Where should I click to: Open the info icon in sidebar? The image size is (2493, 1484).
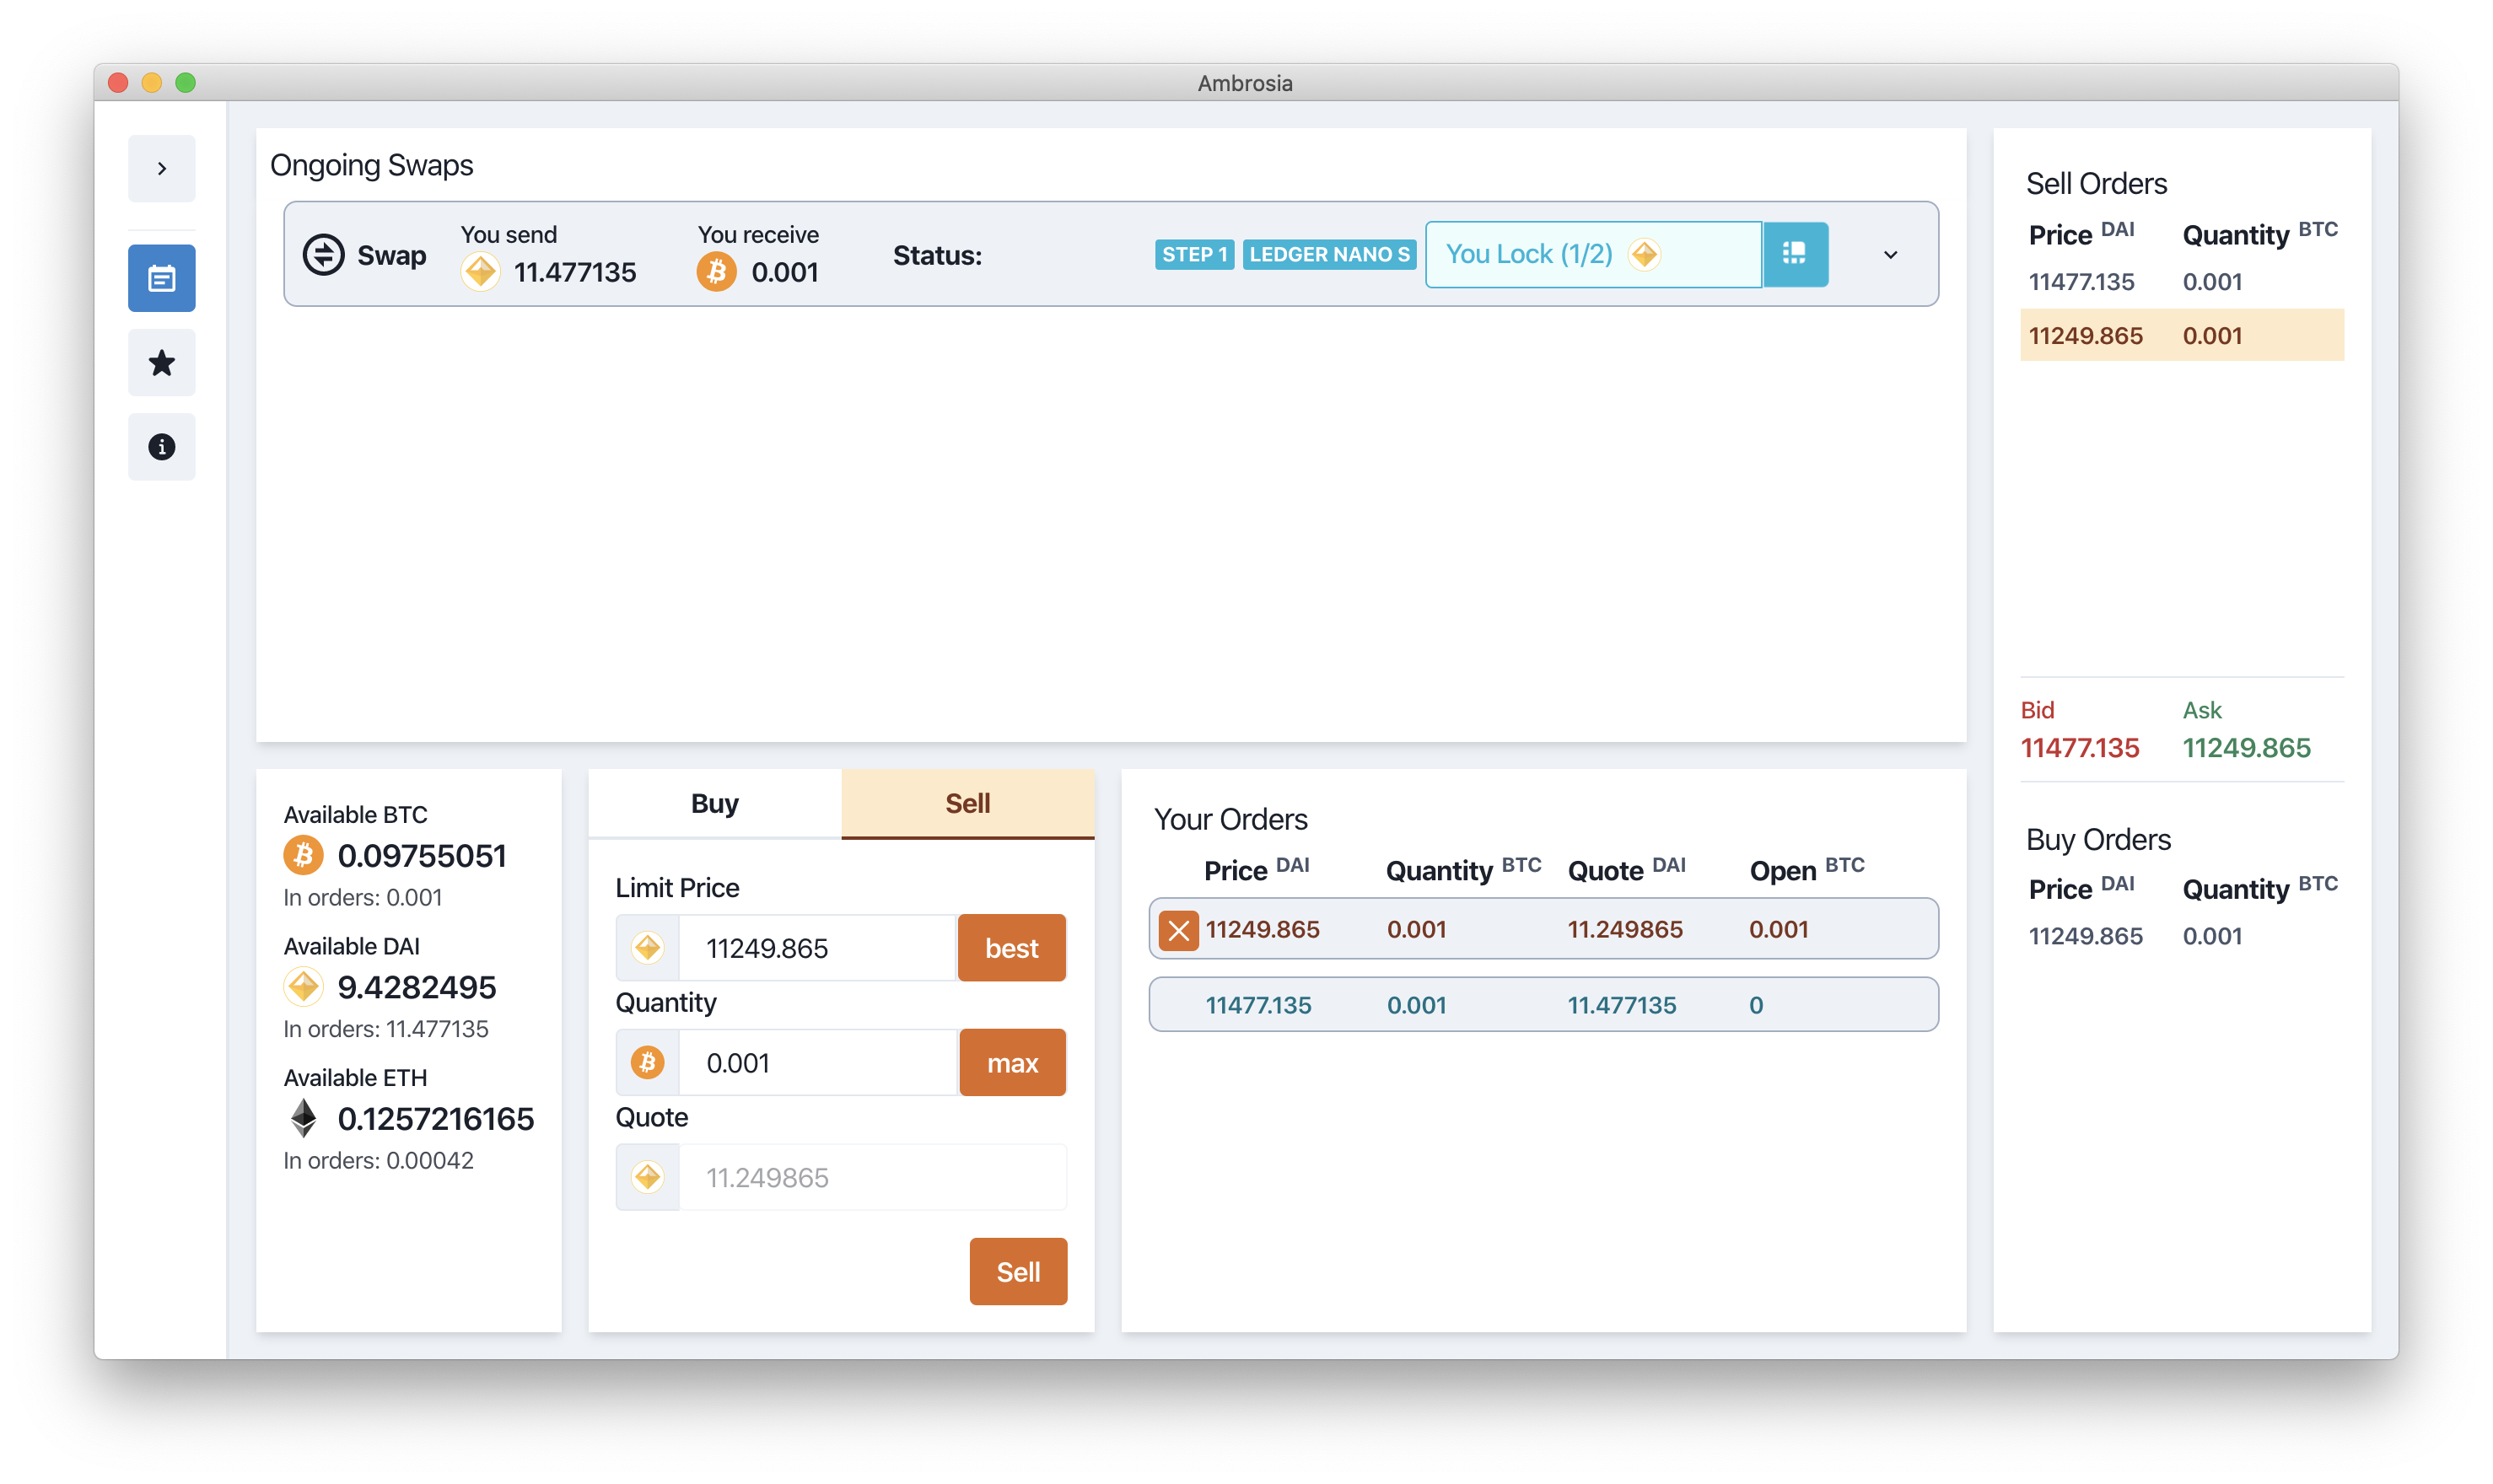161,447
